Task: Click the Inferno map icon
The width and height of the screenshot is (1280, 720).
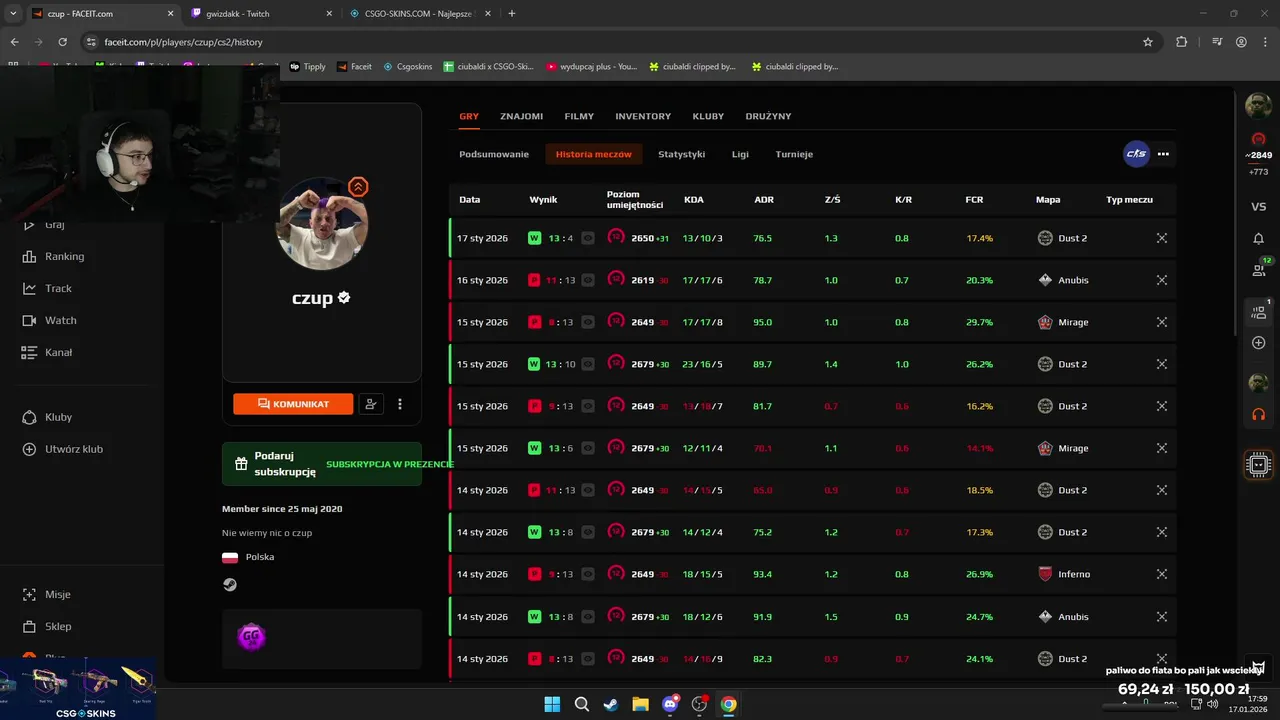Action: pos(1046,574)
